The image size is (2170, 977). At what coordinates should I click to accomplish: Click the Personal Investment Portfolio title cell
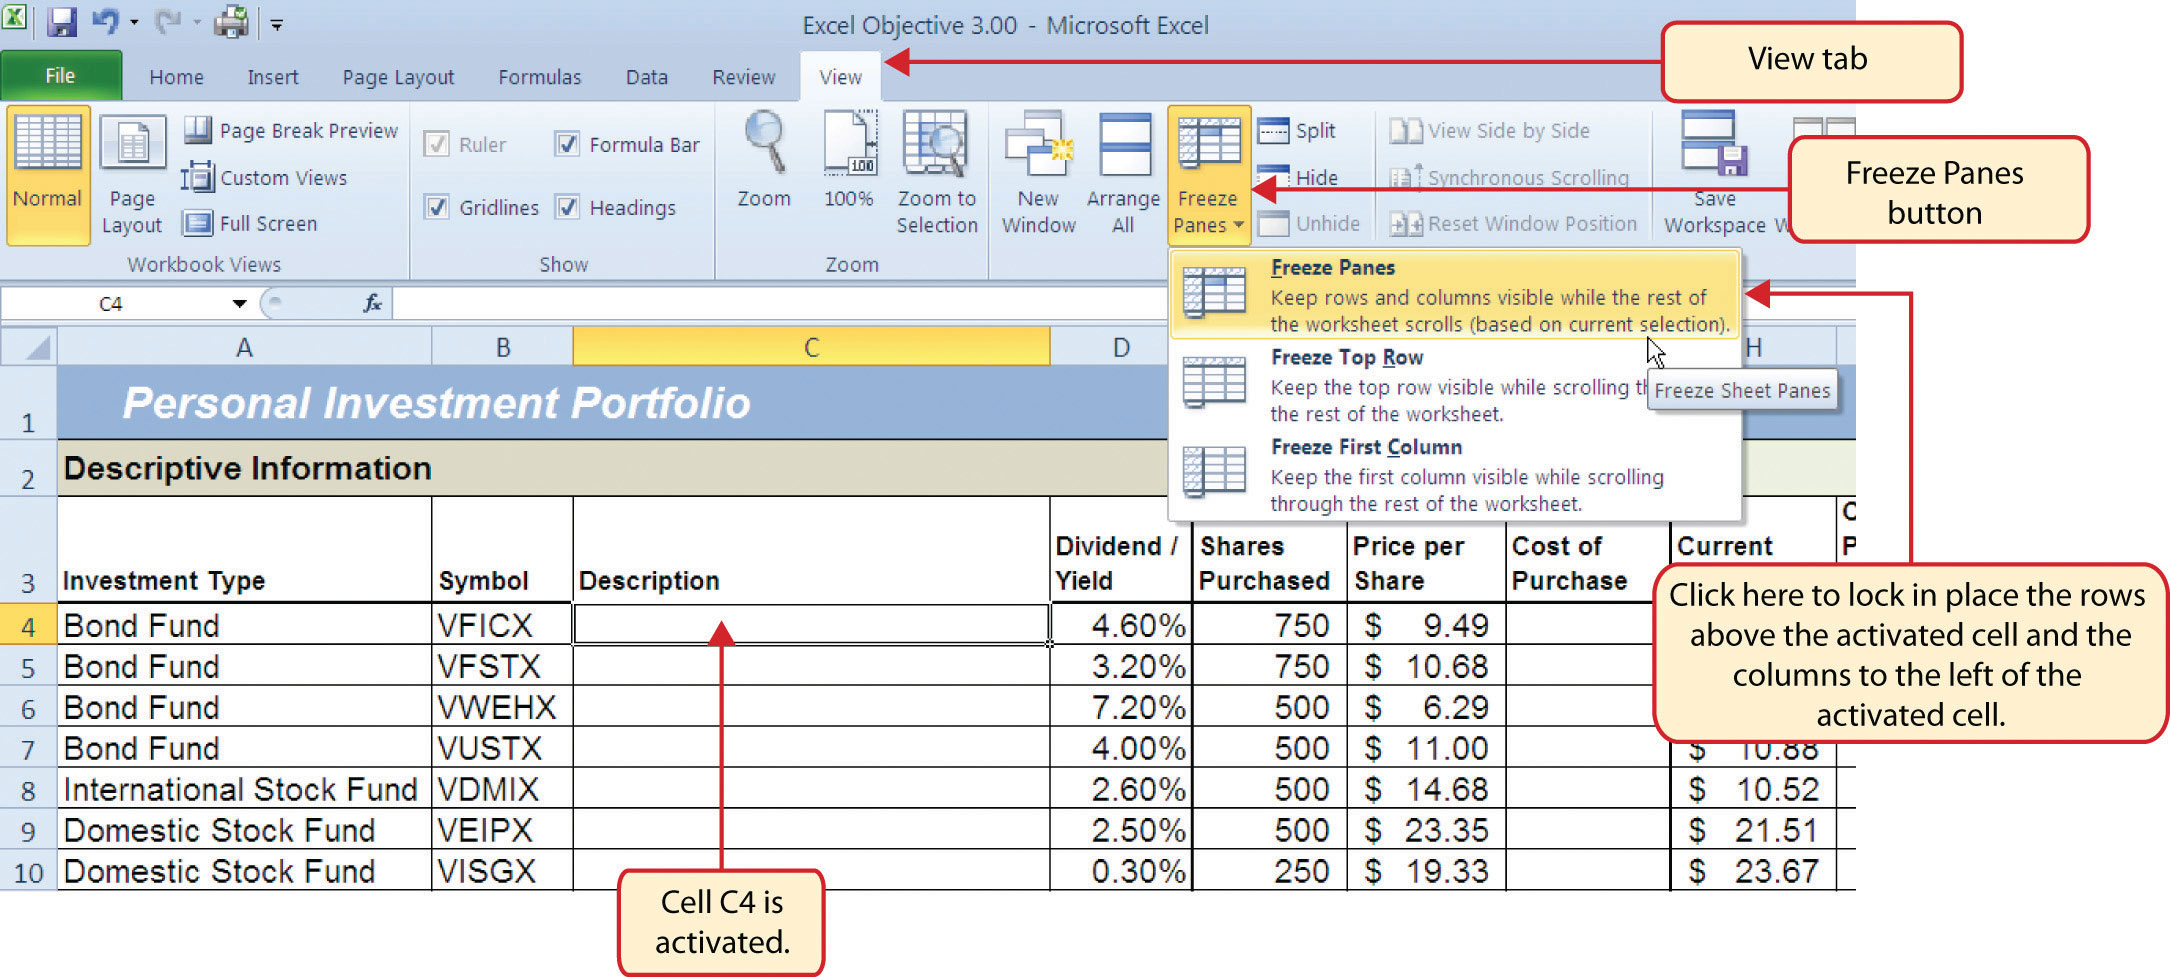coord(436,403)
